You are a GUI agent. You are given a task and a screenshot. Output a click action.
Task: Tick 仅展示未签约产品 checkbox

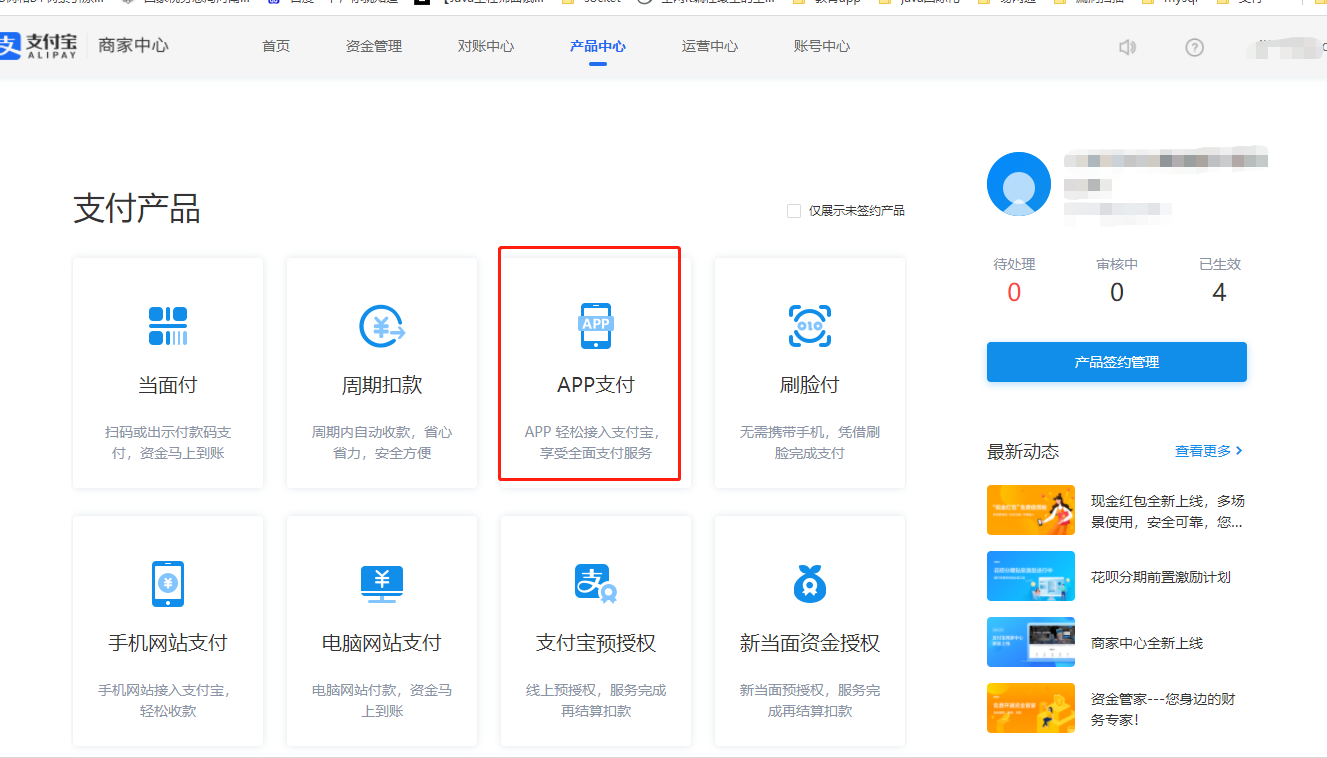pyautogui.click(x=794, y=211)
